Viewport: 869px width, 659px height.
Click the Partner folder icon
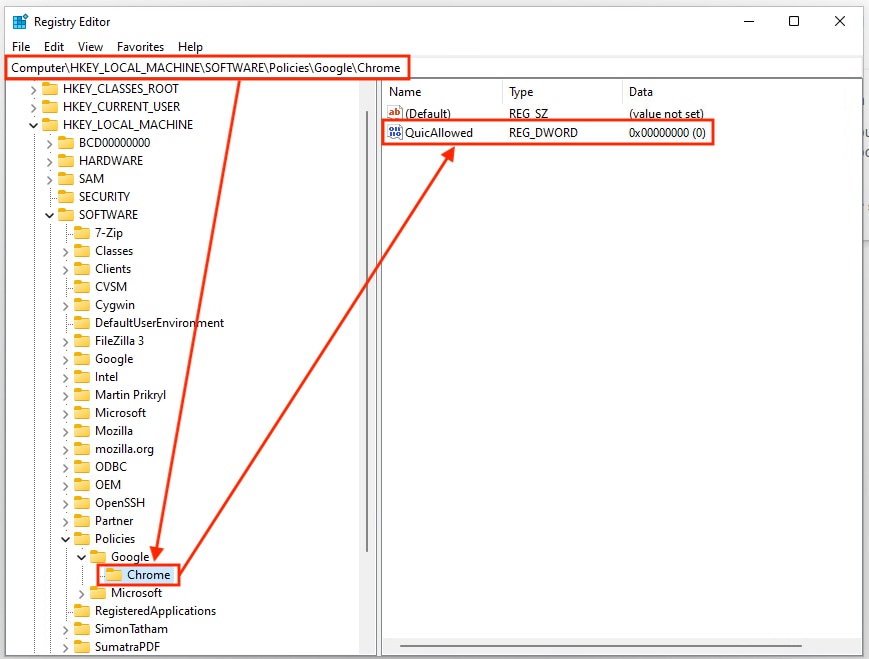(82, 521)
